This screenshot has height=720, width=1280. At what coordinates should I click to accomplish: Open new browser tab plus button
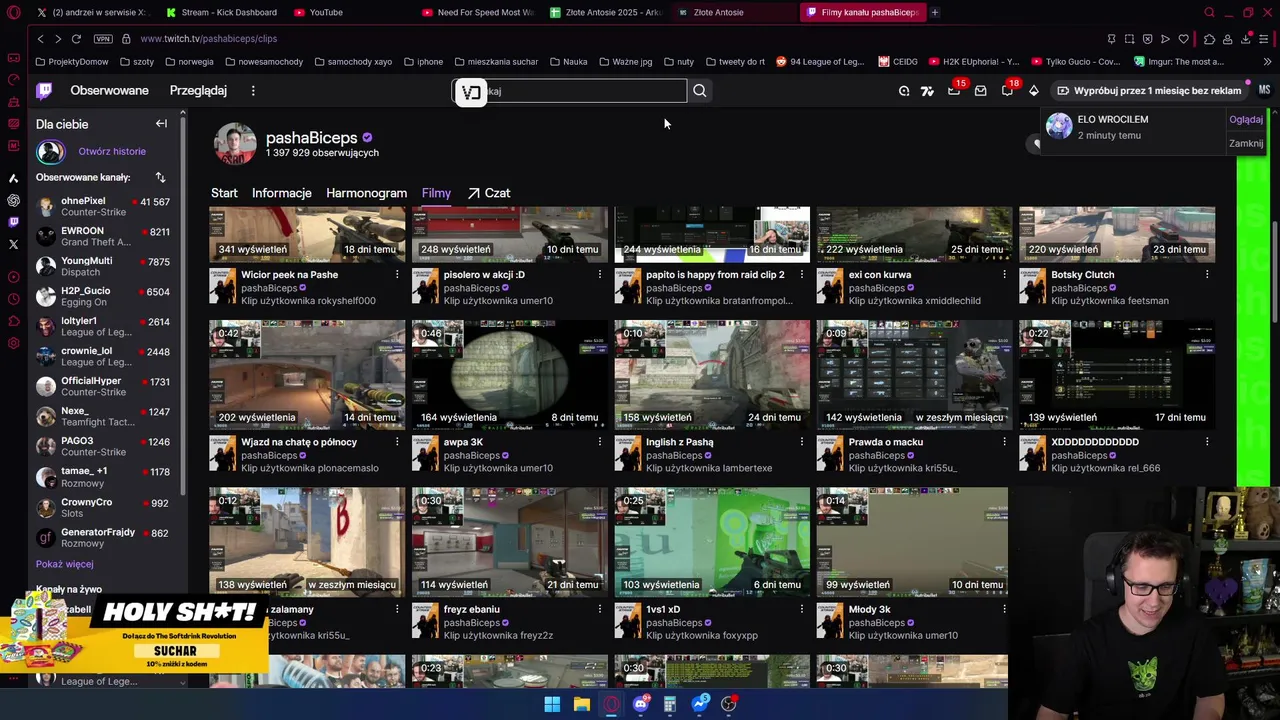[x=935, y=12]
